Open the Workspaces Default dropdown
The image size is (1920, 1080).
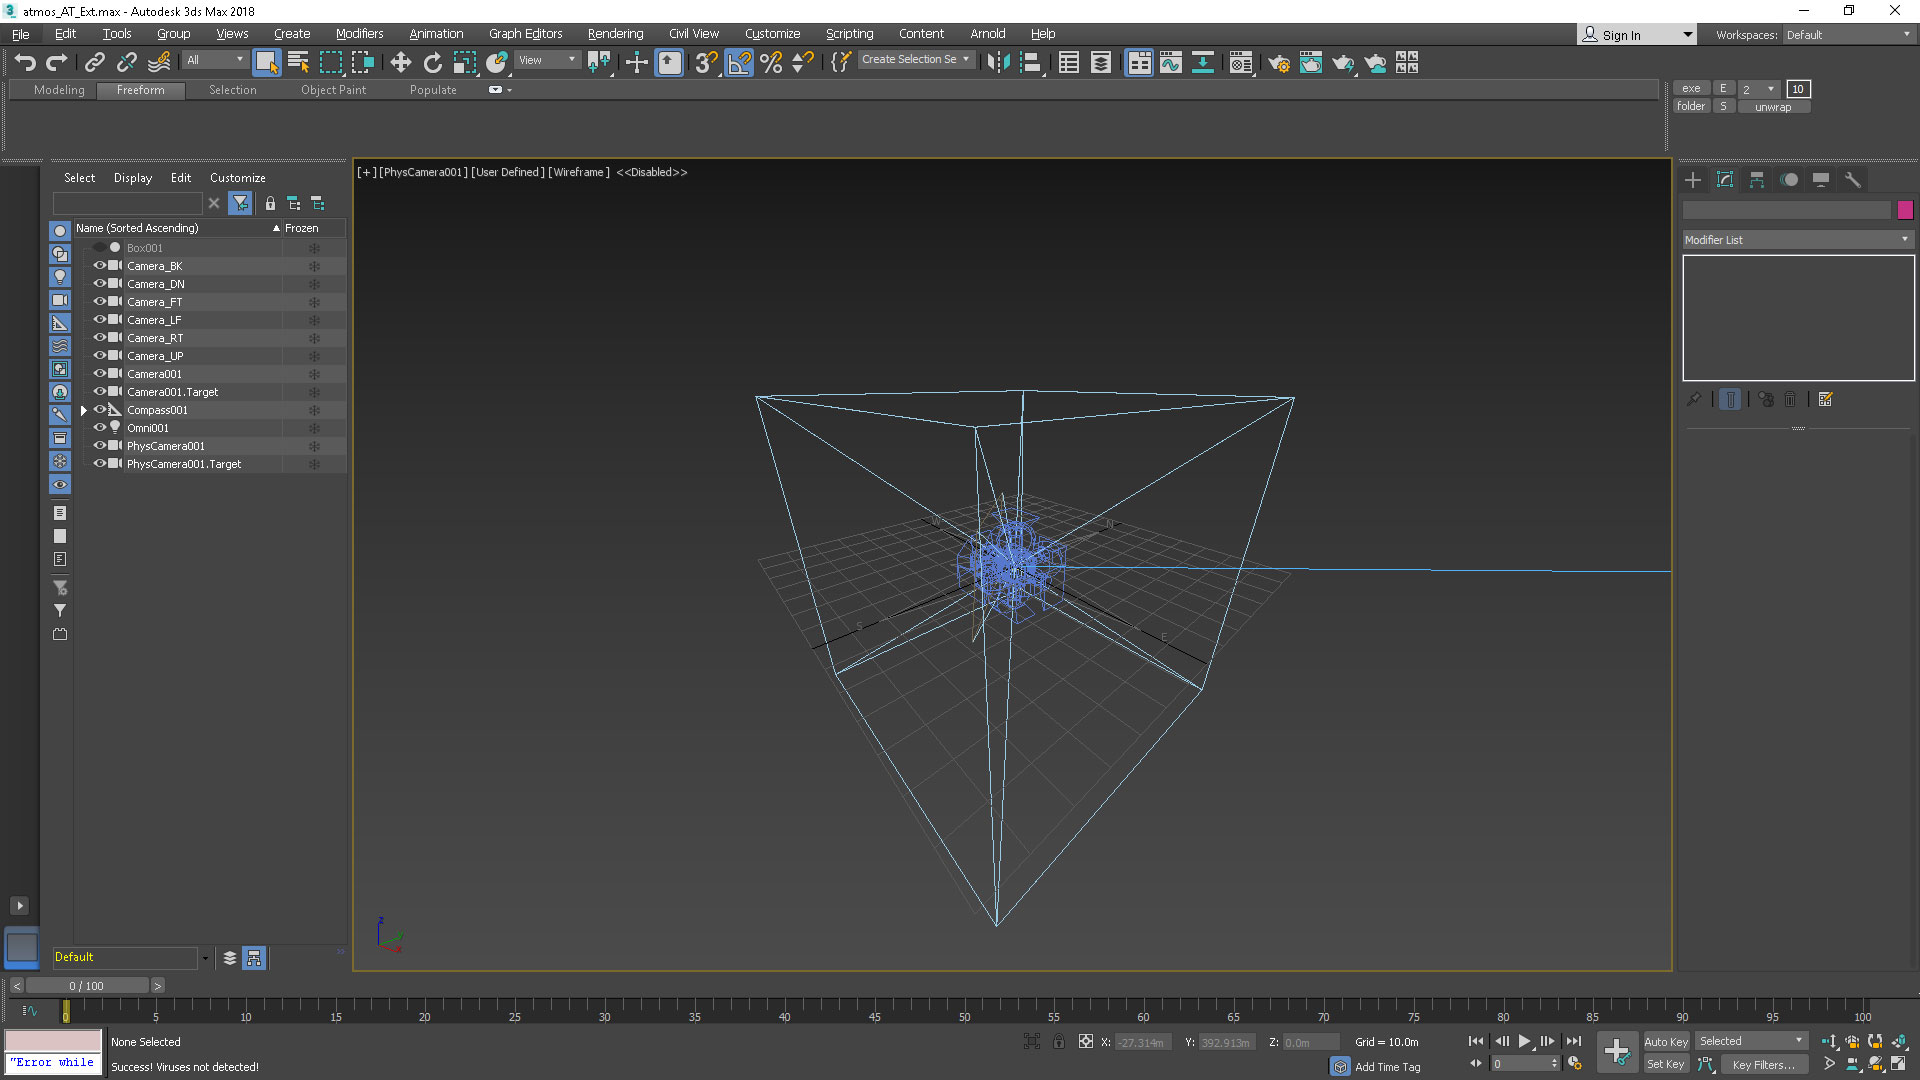click(x=1848, y=34)
